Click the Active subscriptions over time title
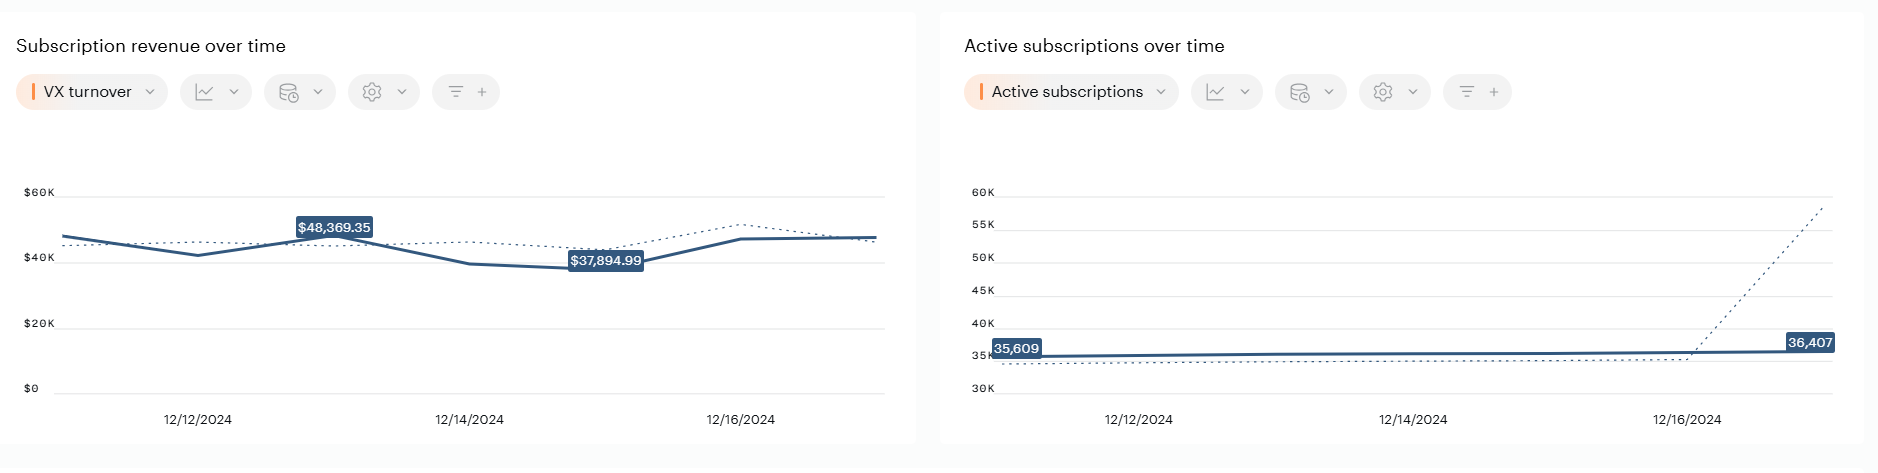The height and width of the screenshot is (473, 1878). tap(1094, 46)
